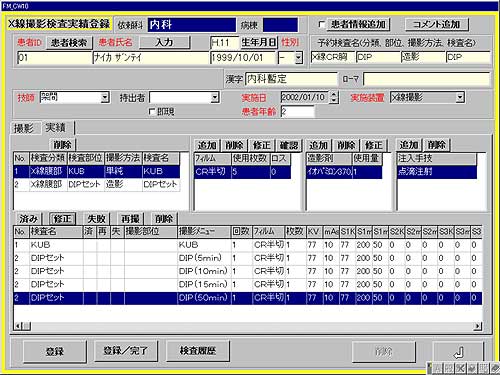
Task: Switch to the 実績 tab
Action: tap(55, 127)
